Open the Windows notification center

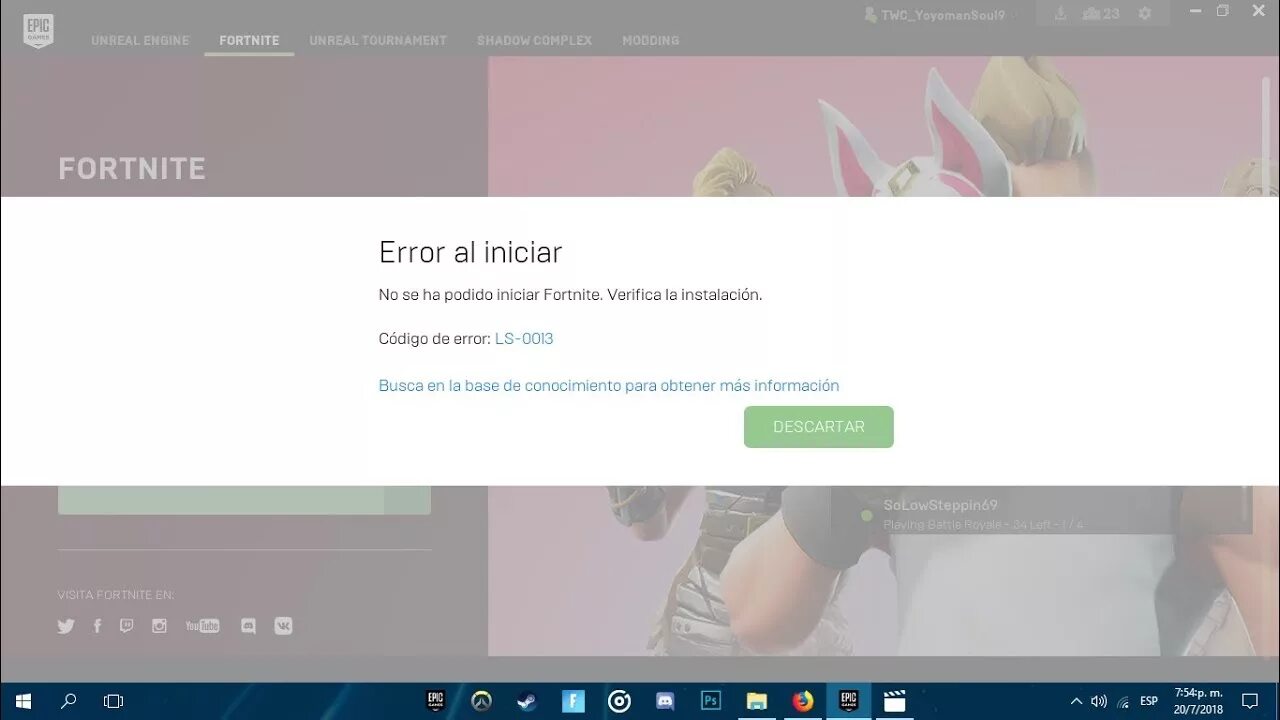click(x=1250, y=701)
